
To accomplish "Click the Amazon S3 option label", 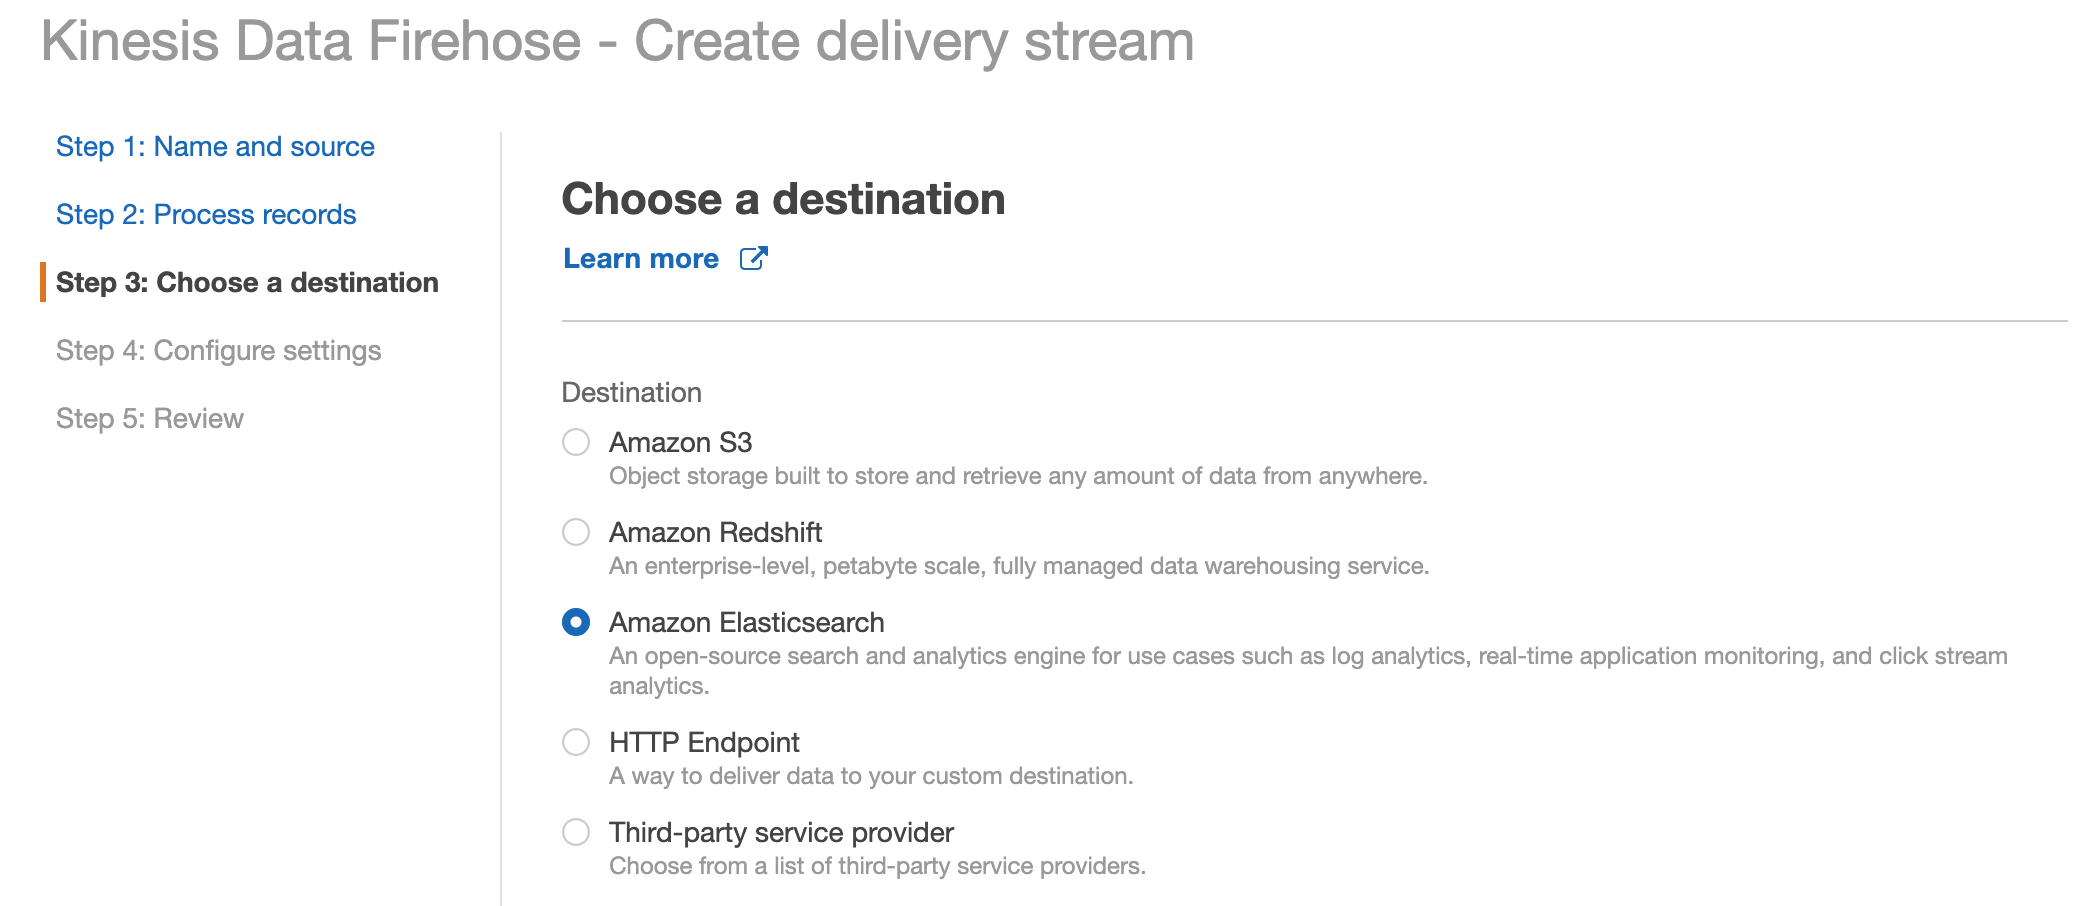I will [x=680, y=442].
